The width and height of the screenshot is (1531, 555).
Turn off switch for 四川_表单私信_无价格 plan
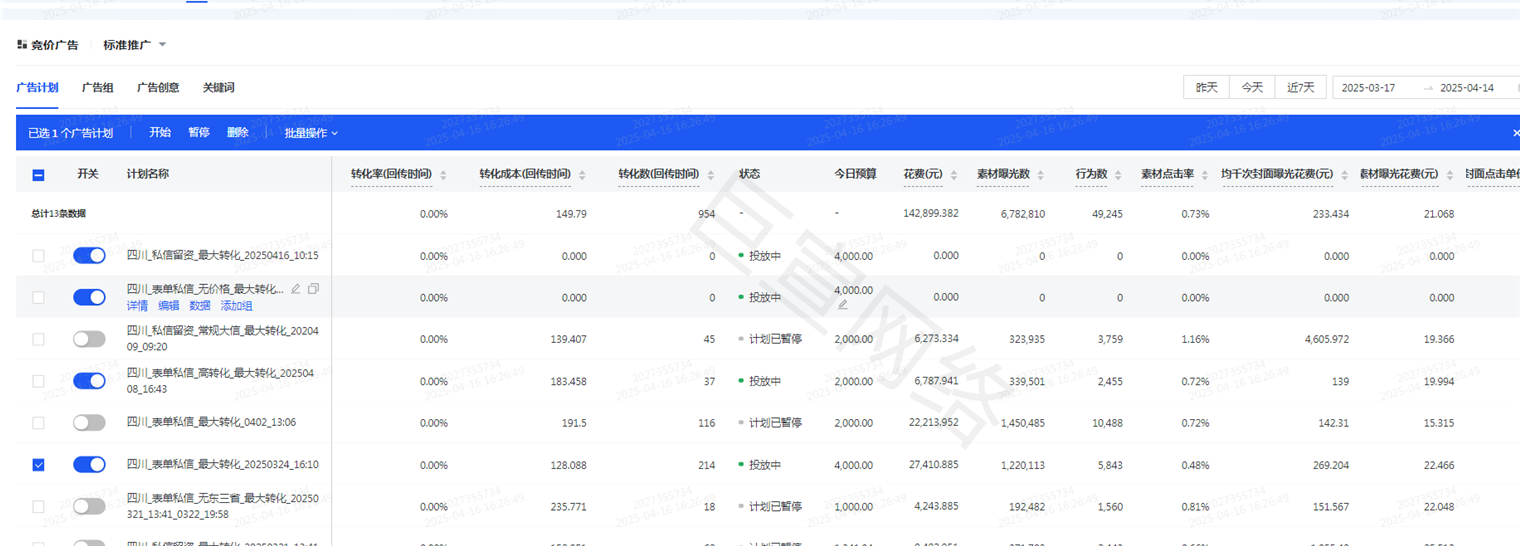(89, 297)
